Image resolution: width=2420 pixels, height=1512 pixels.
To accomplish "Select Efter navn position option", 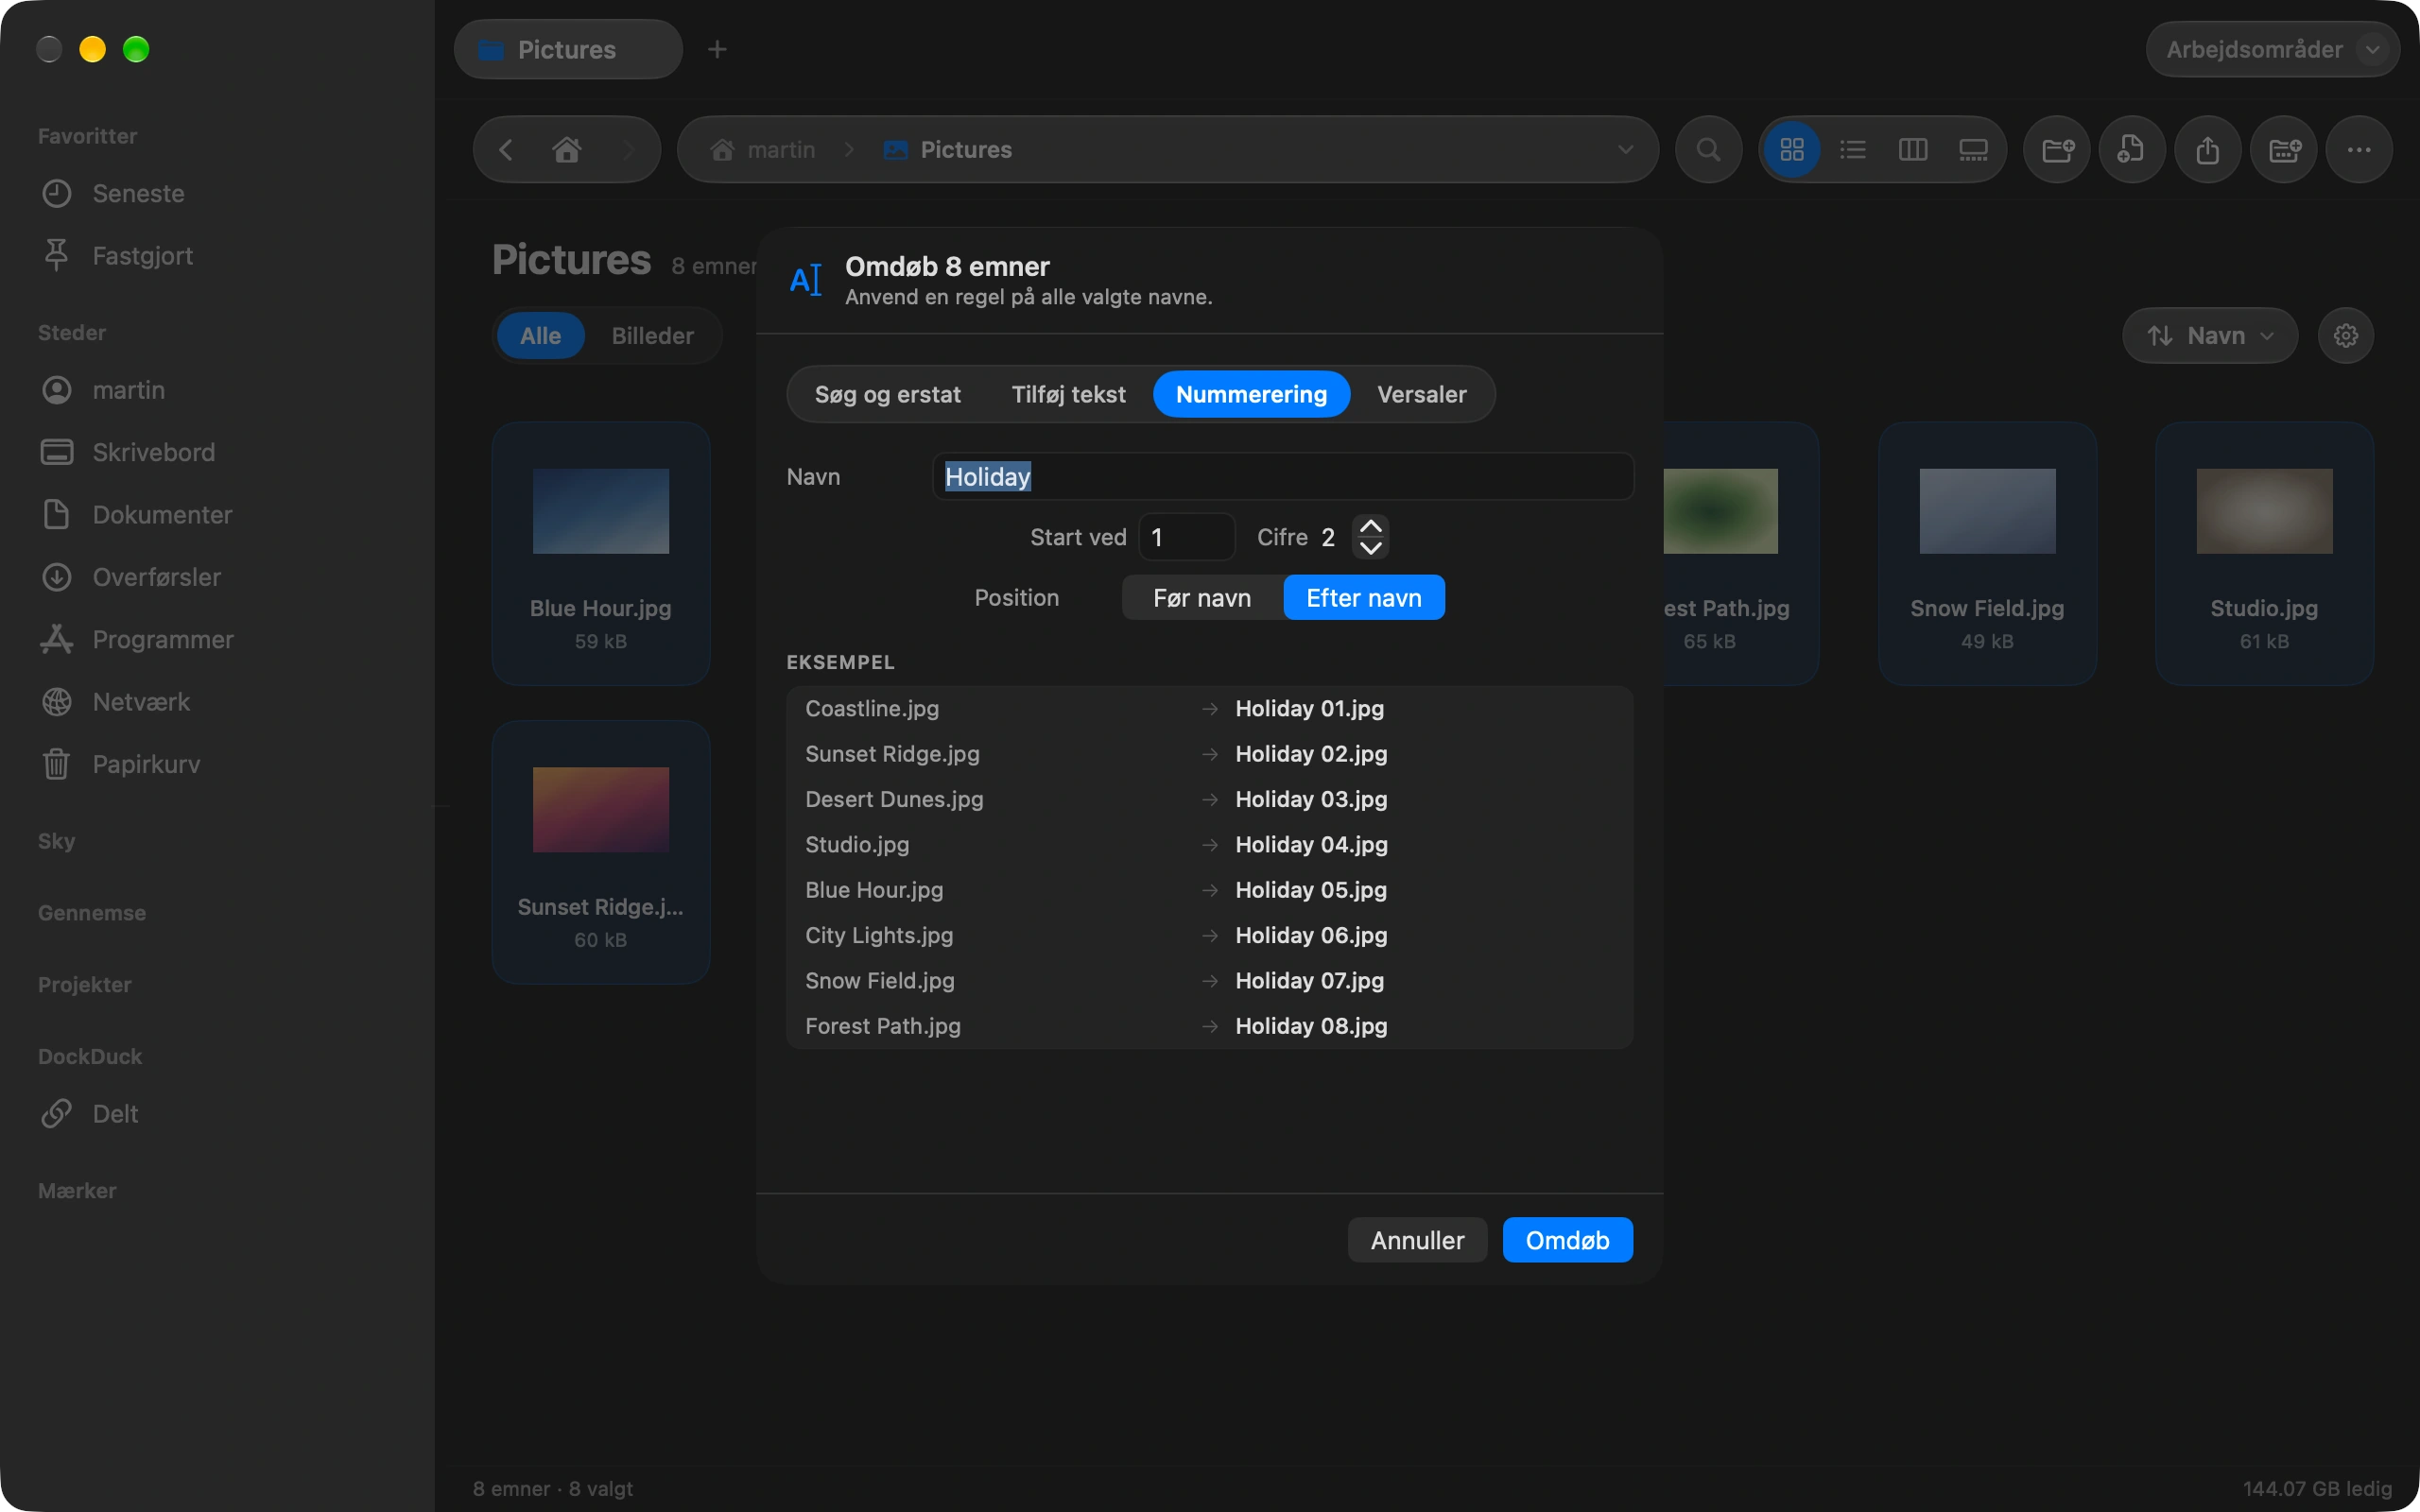I will [x=1364, y=598].
